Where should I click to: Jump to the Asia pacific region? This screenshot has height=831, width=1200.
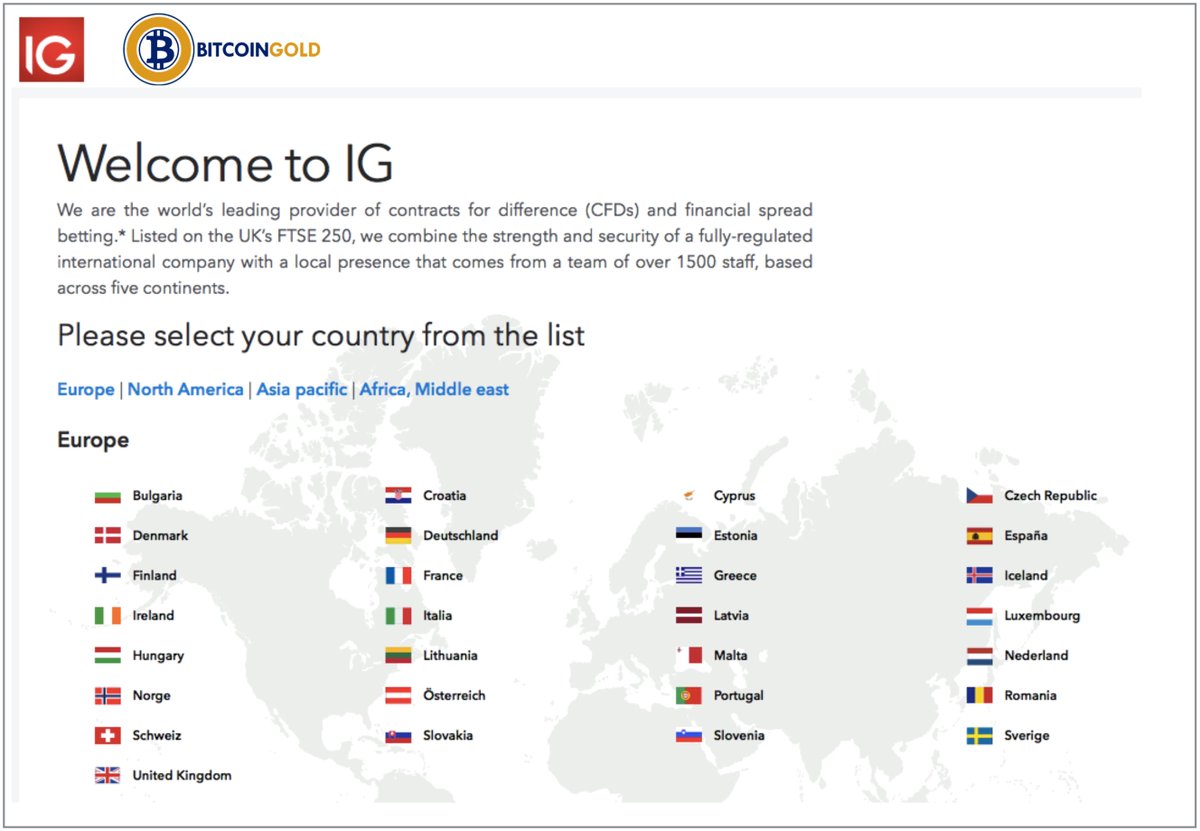[302, 390]
